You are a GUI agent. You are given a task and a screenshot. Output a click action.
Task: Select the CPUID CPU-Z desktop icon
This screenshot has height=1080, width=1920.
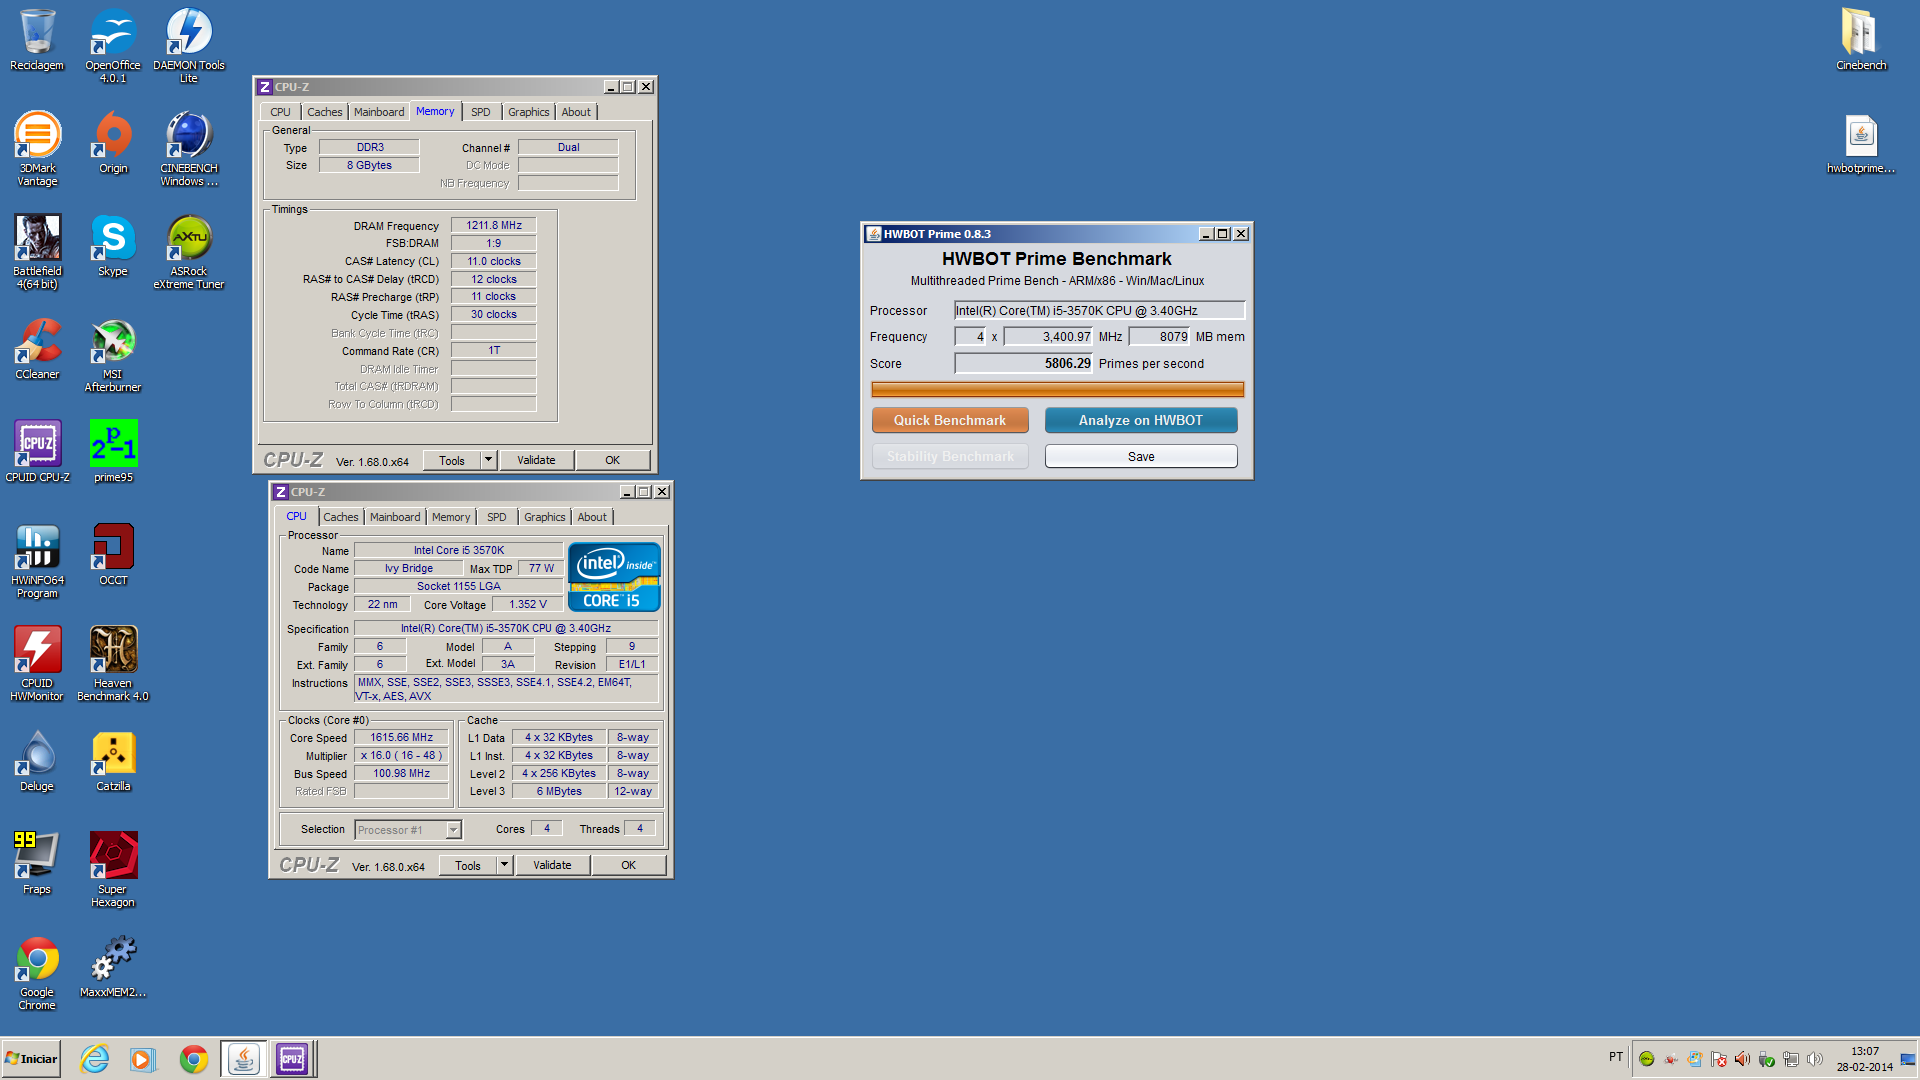click(37, 452)
